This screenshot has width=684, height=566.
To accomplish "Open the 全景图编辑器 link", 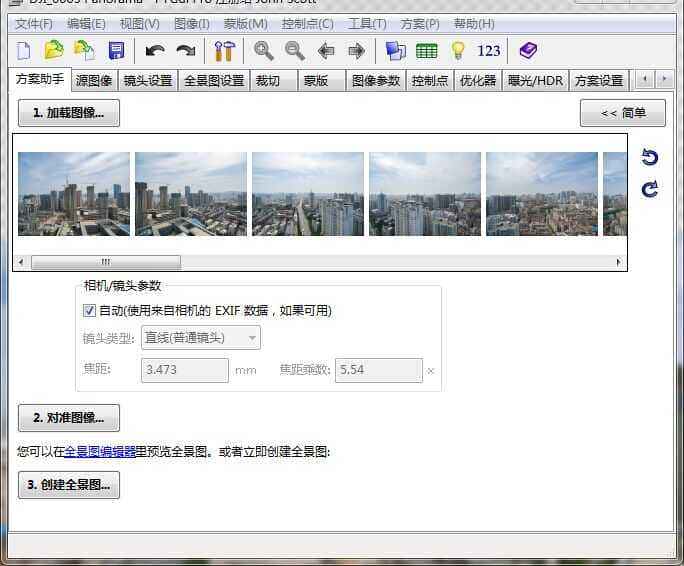I will tap(100, 452).
